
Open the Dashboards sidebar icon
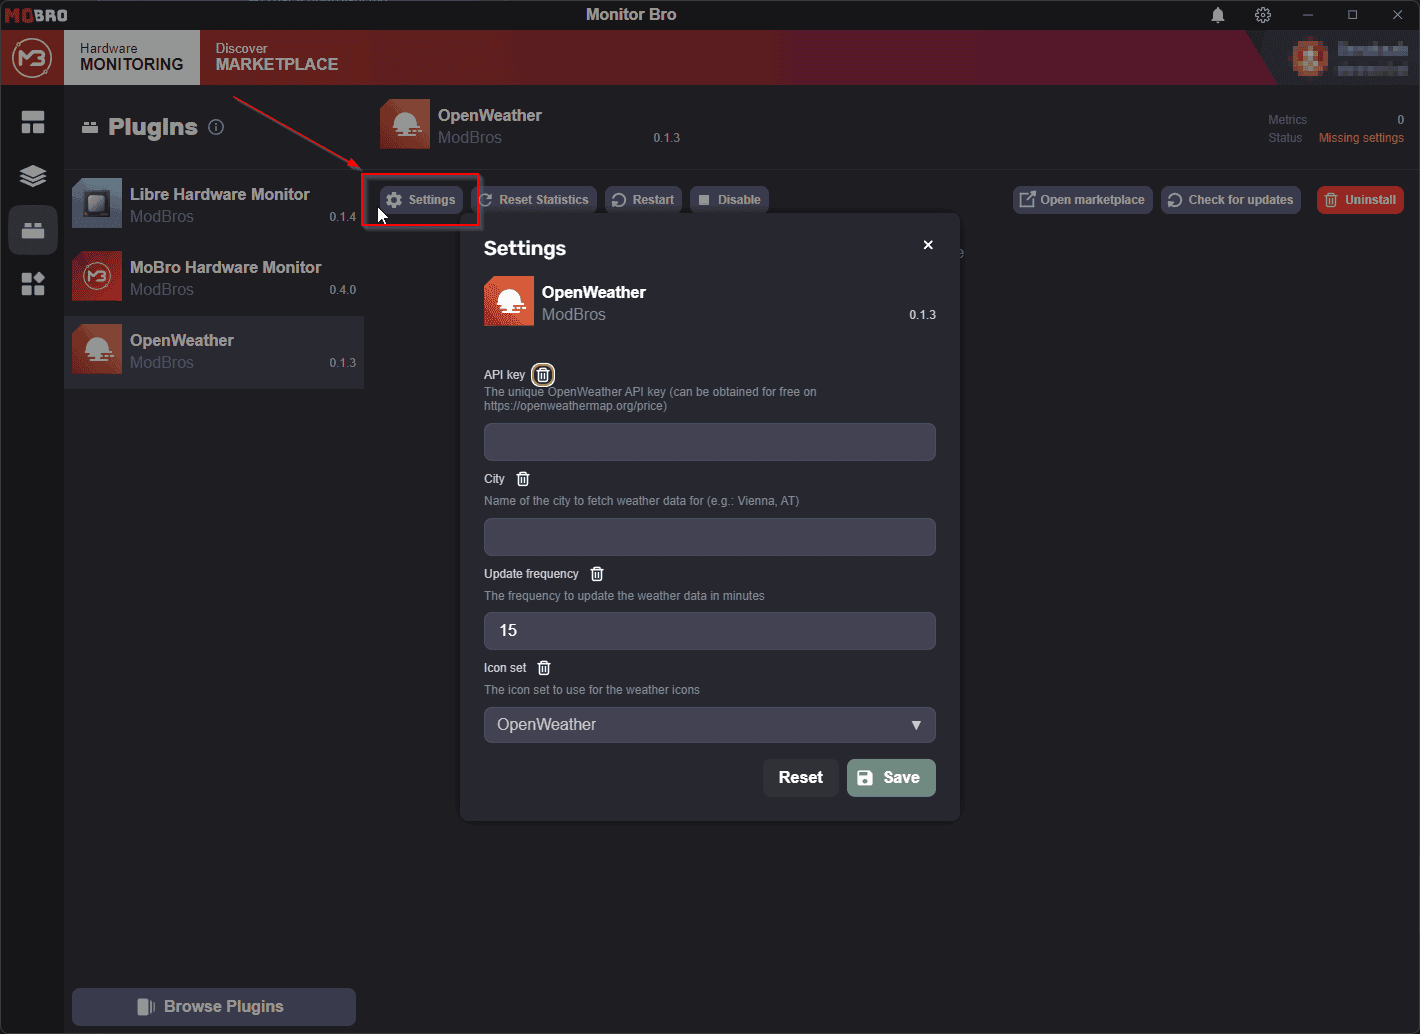pos(33,122)
